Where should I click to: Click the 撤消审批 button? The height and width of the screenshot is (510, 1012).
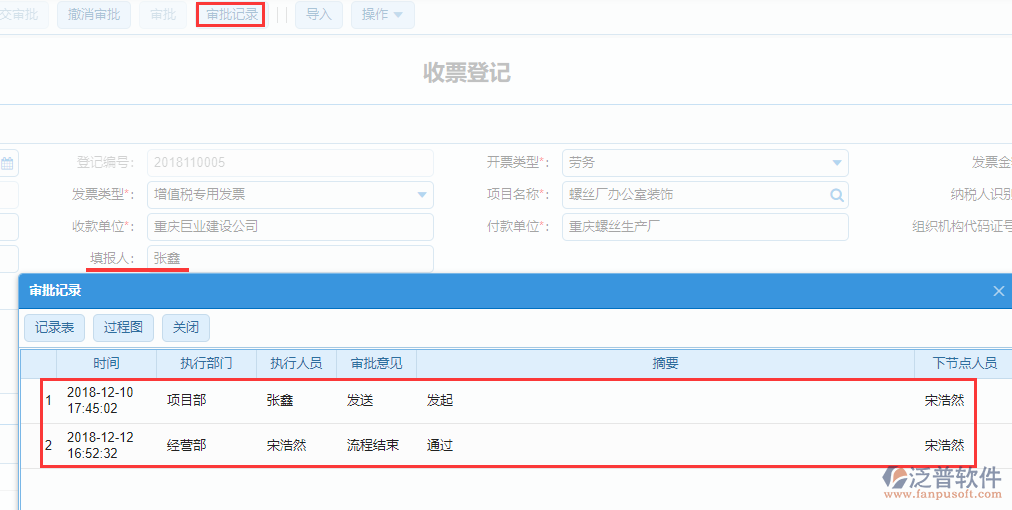tap(94, 15)
